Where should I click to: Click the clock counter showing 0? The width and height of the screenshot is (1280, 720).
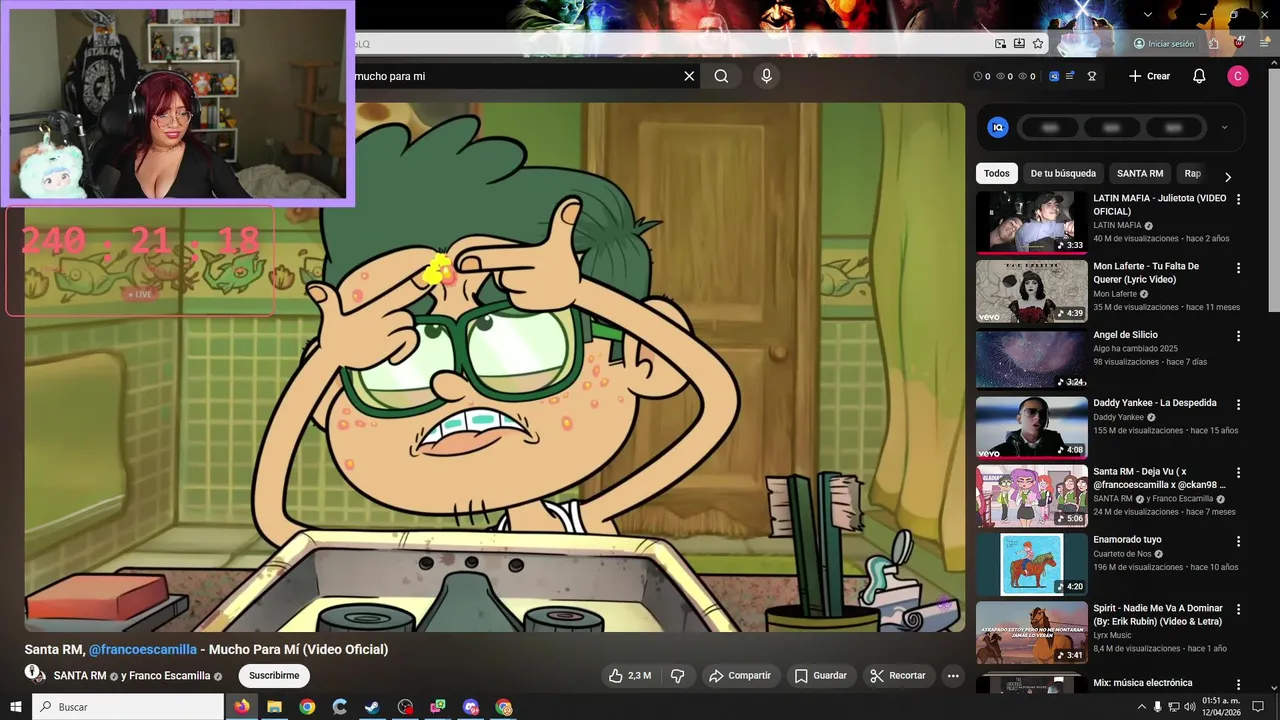click(x=981, y=76)
